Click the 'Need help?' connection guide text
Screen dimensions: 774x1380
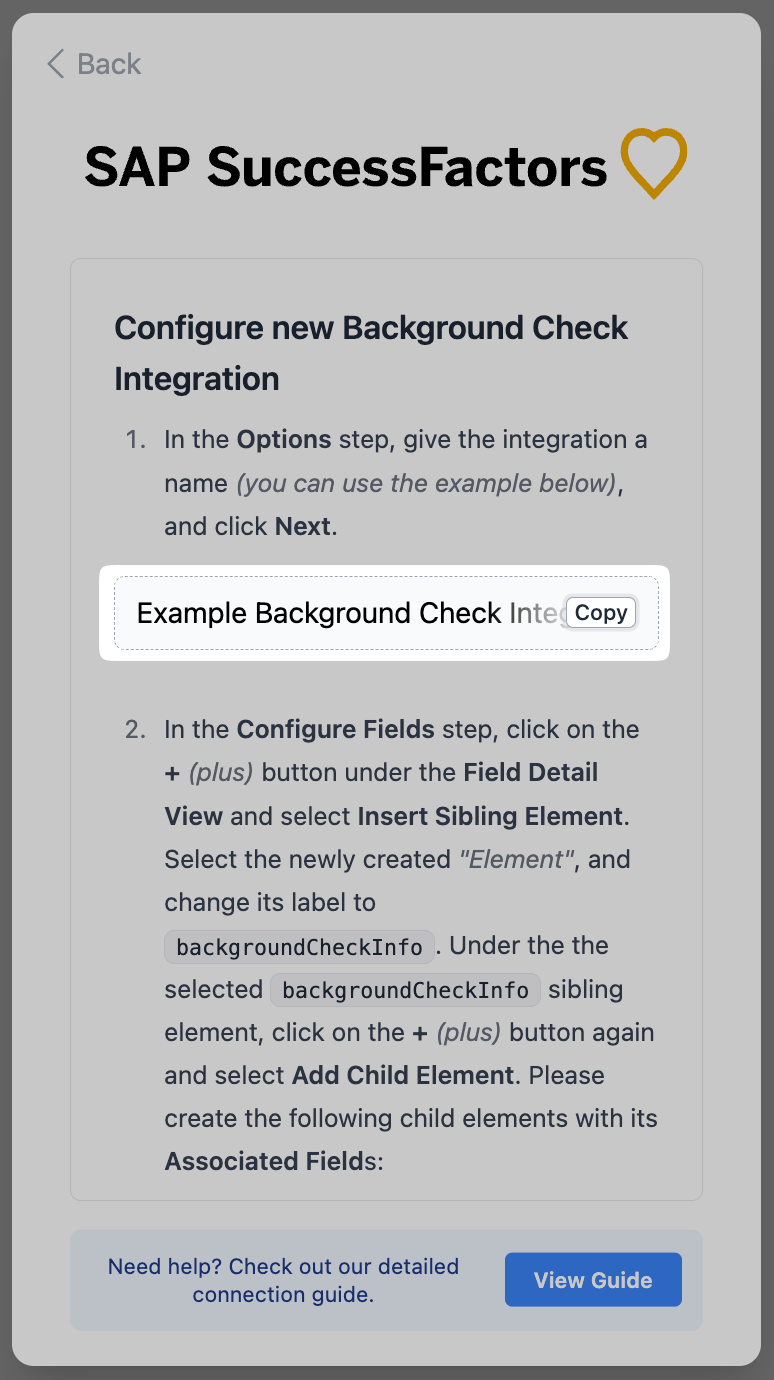coord(283,1280)
